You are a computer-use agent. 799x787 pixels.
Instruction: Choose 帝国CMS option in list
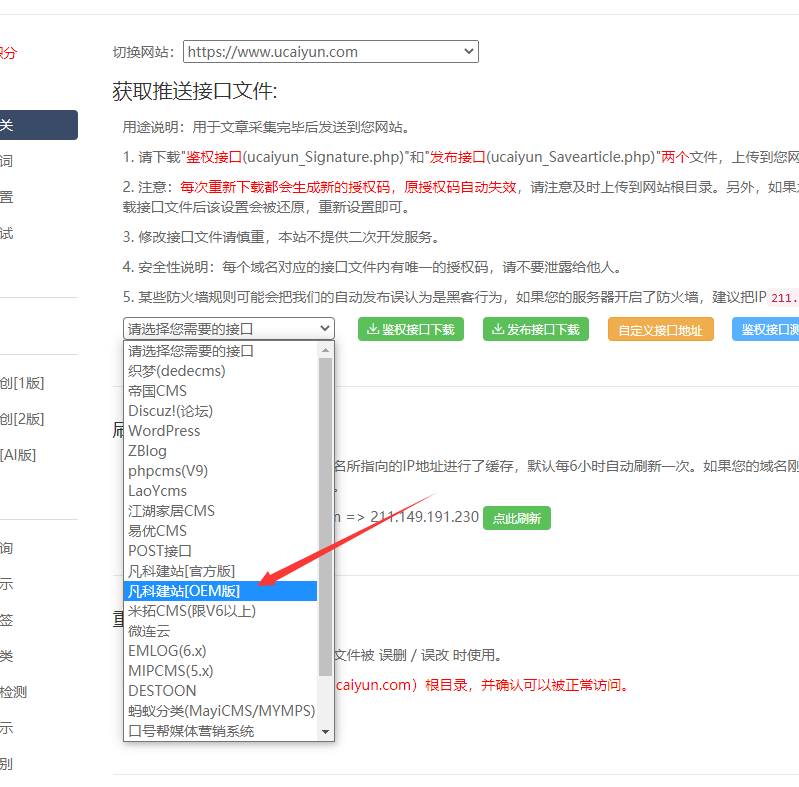pyautogui.click(x=157, y=391)
